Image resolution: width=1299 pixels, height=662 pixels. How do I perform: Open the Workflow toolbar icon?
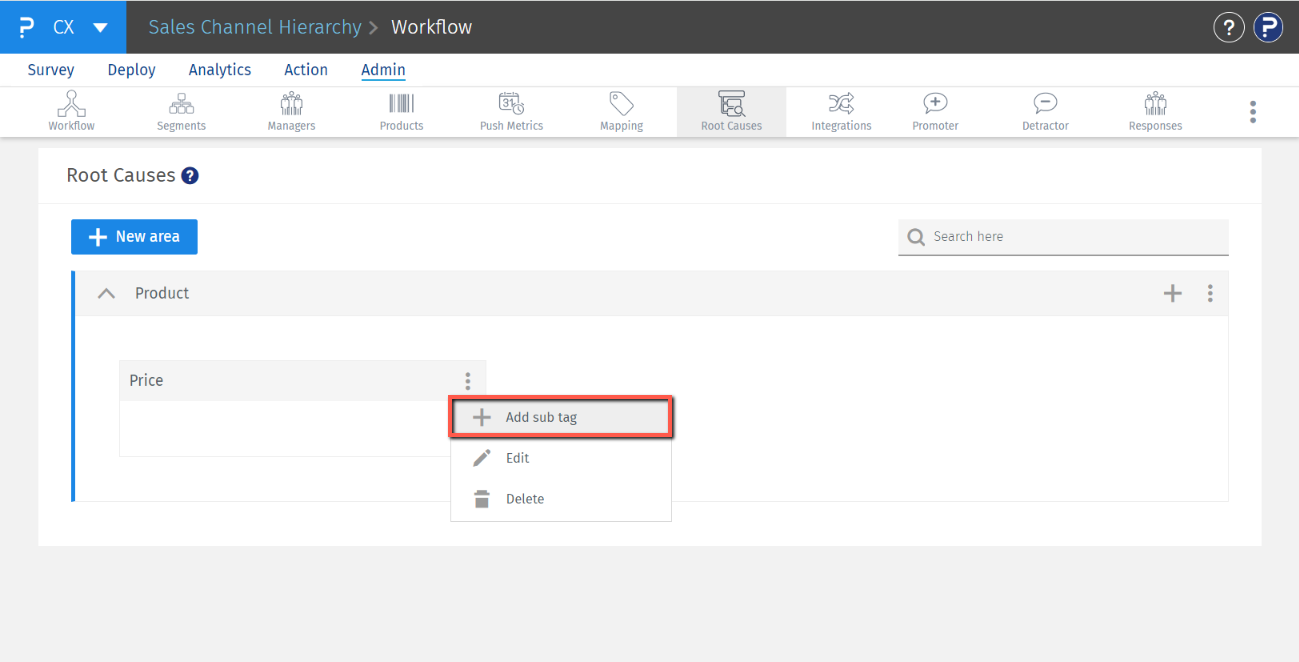[71, 111]
